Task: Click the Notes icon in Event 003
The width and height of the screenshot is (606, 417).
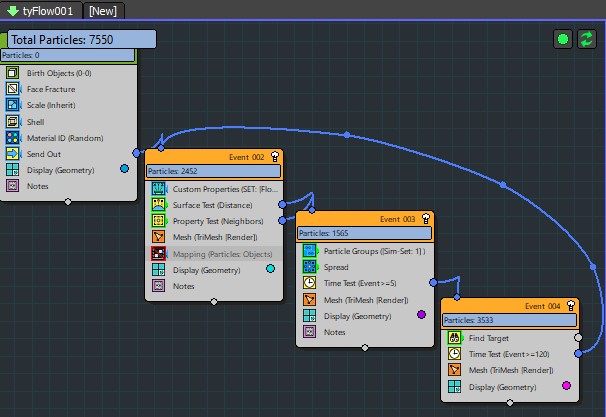Action: click(310, 332)
